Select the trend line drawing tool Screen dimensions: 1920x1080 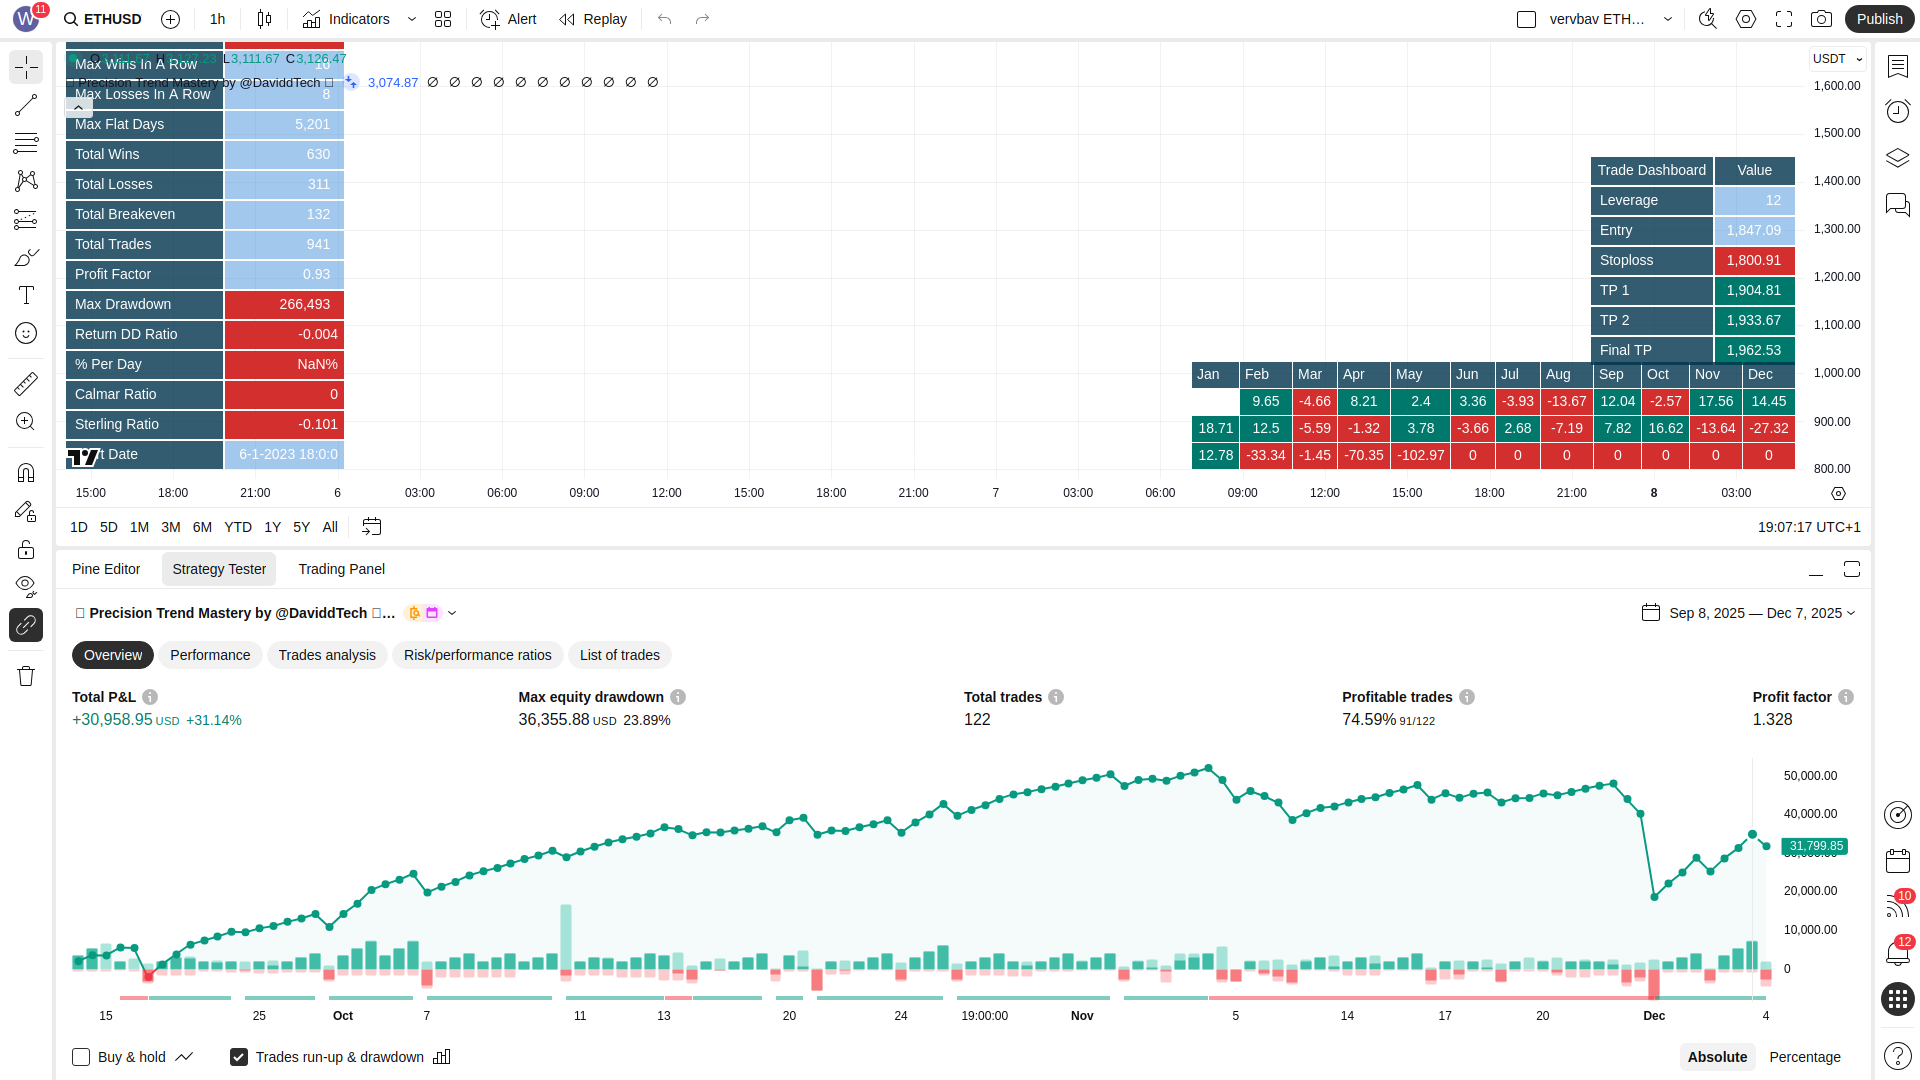point(26,105)
